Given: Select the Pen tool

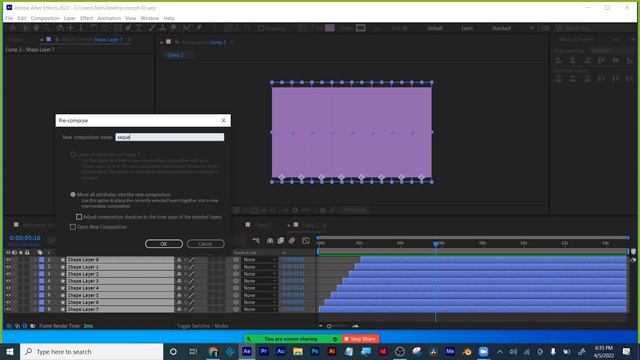Looking at the screenshot, I should point(128,28).
